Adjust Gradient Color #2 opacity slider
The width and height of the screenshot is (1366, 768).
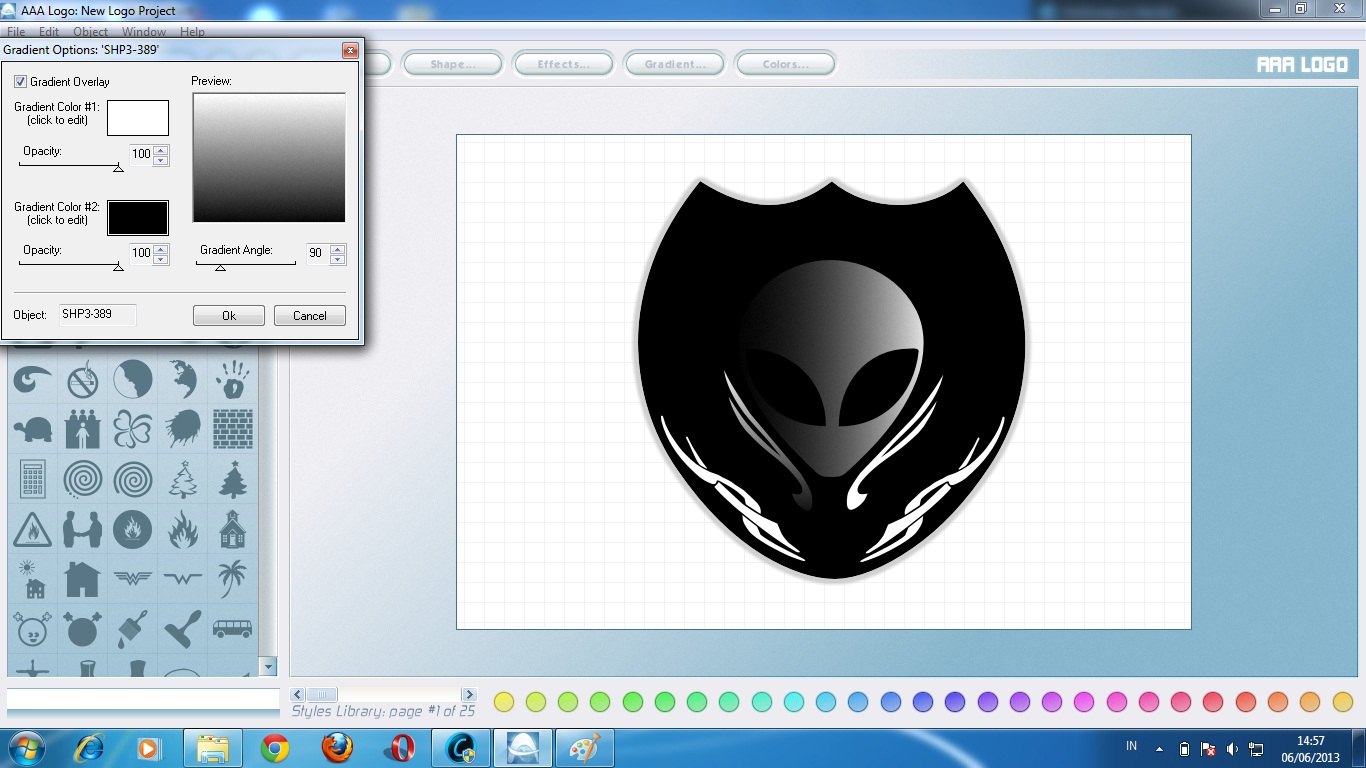(x=118, y=267)
